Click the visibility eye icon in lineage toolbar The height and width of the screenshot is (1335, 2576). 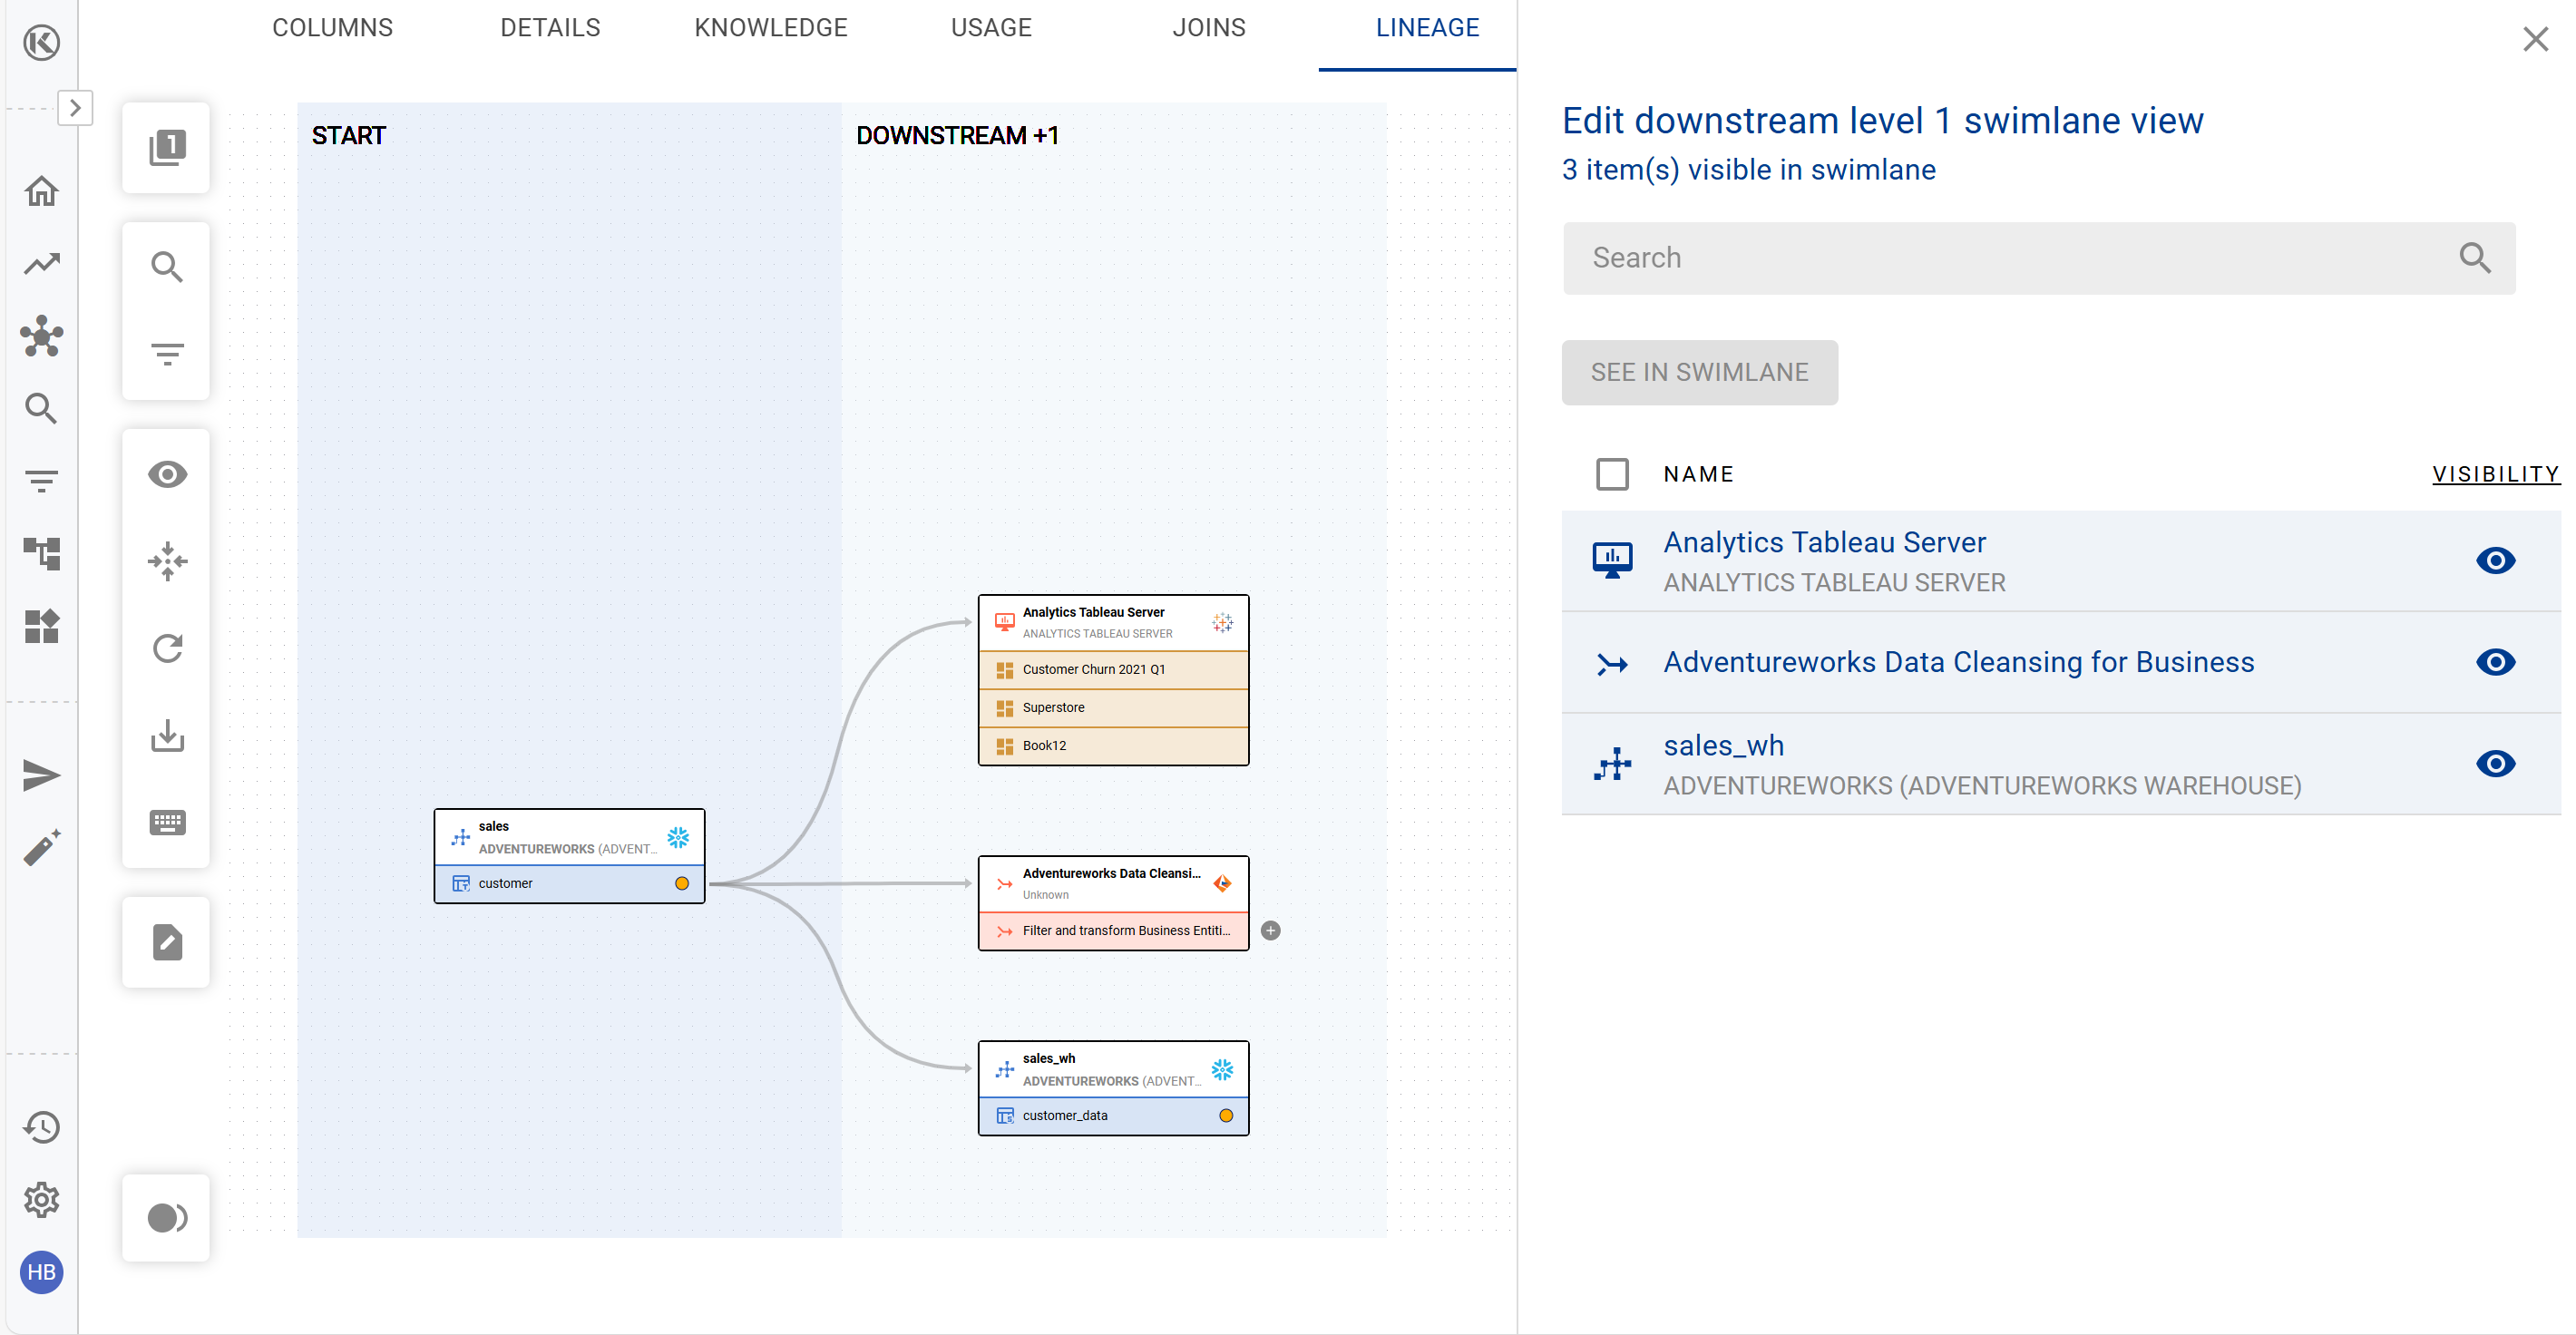click(167, 474)
